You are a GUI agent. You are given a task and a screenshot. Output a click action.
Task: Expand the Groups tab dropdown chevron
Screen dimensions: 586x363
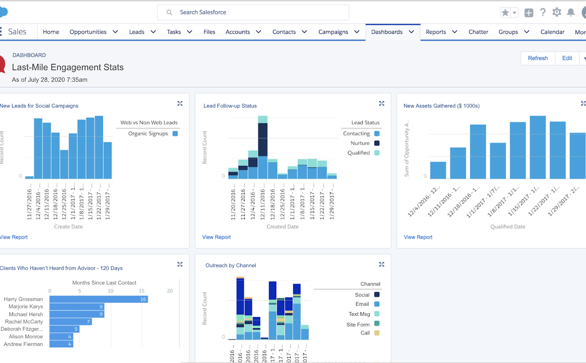coord(526,32)
